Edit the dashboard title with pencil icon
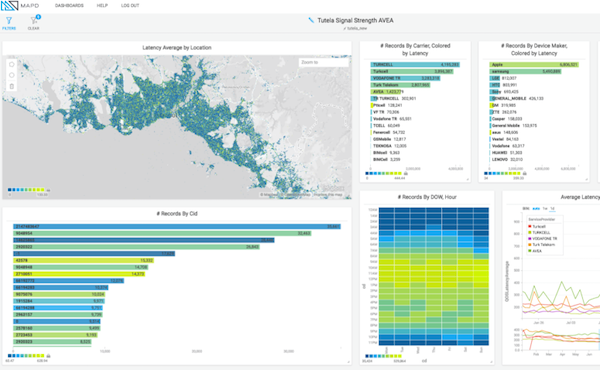Image resolution: width=600 pixels, height=370 pixels. tap(311, 20)
